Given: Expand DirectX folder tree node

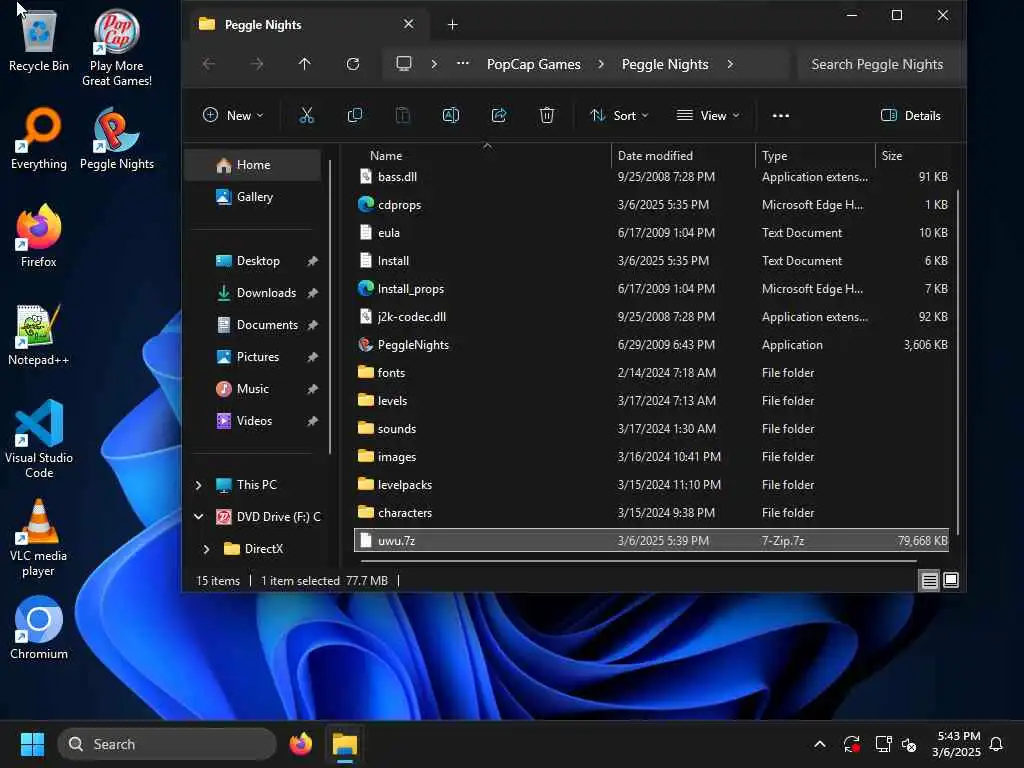Looking at the screenshot, I should [x=206, y=549].
